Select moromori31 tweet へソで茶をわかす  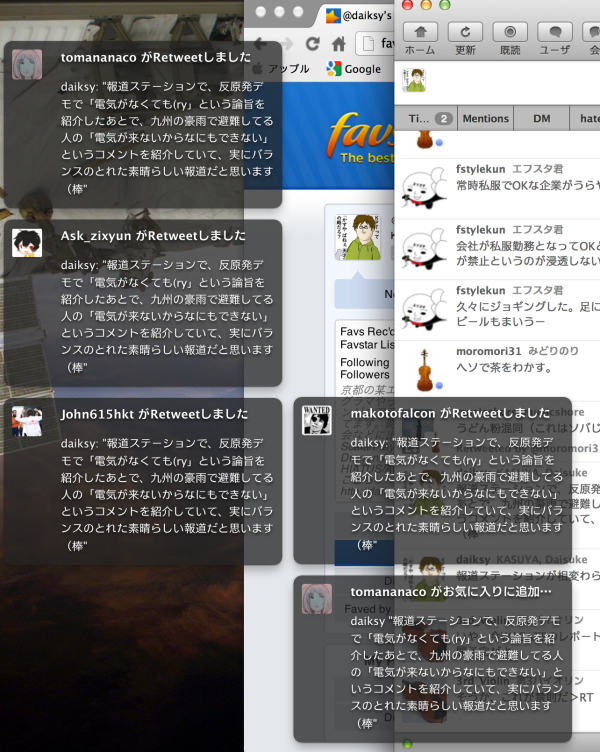click(x=497, y=371)
